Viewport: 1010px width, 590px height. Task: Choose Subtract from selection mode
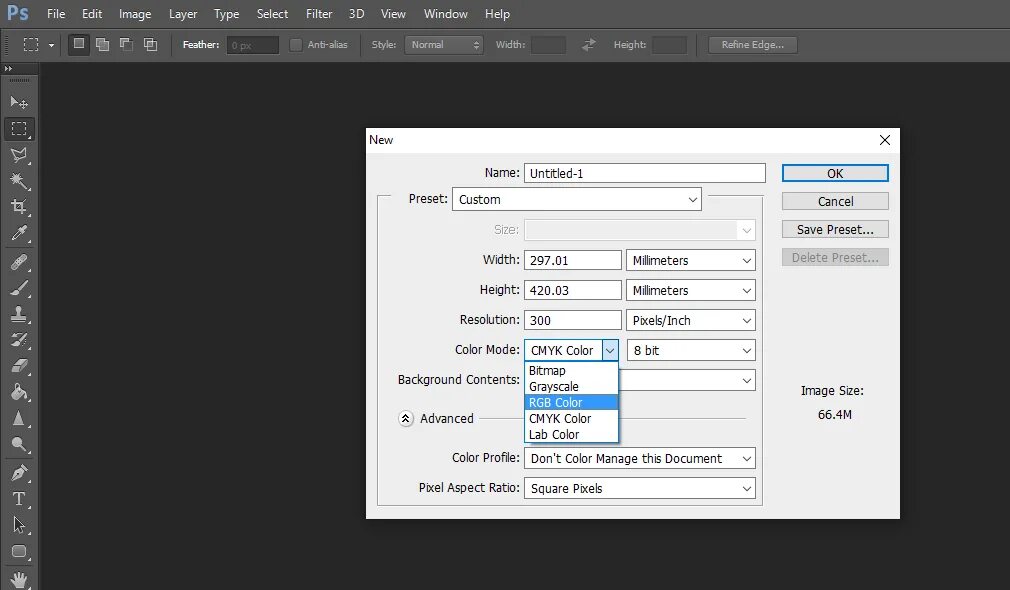(126, 44)
